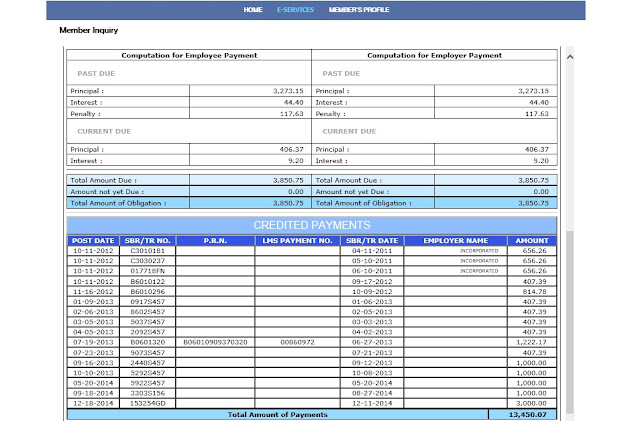Go to MEMBER'S PROFILE menu
Screen dimensions: 640x421
click(359, 10)
